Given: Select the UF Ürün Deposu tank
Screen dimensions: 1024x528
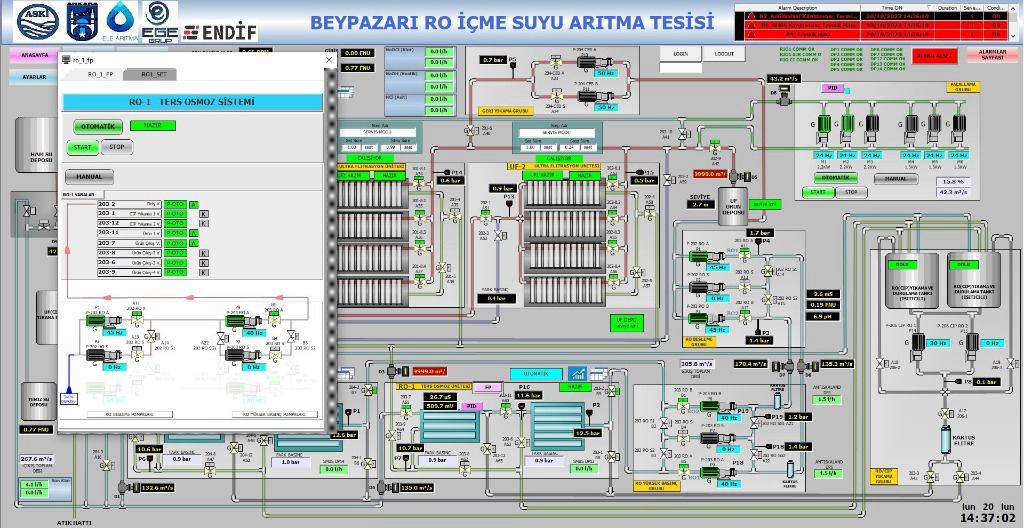Looking at the screenshot, I should (x=733, y=207).
